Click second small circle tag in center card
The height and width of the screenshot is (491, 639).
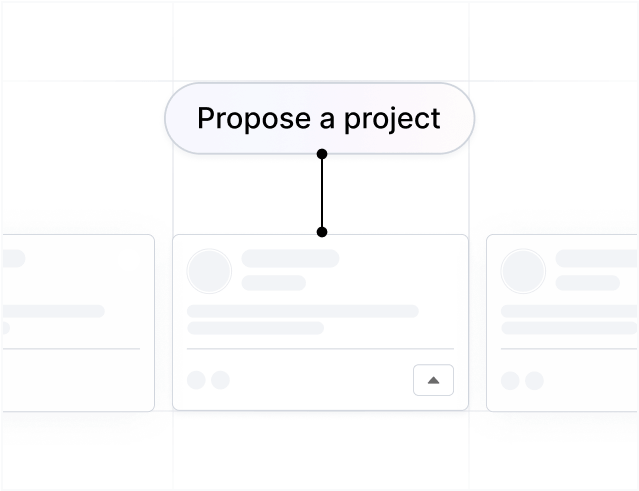[220, 380]
